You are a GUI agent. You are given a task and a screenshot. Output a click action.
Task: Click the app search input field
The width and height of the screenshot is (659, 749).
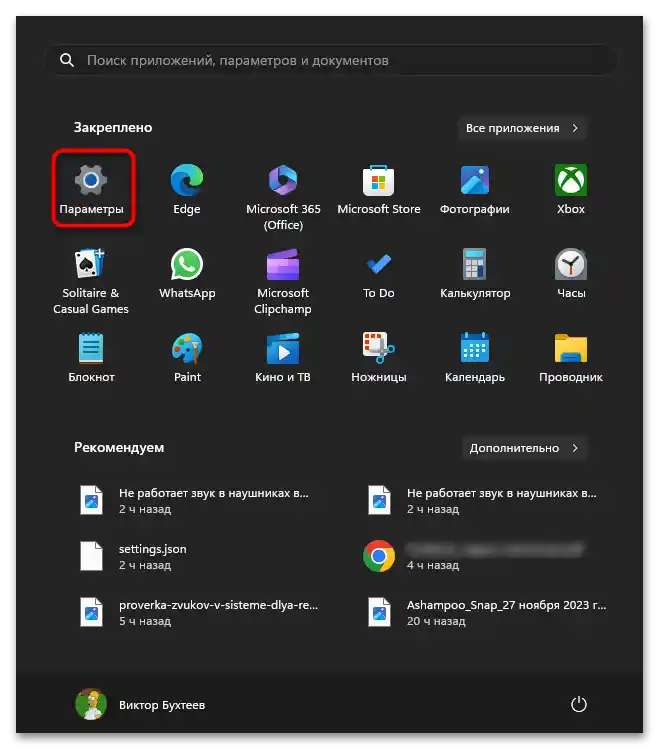point(333,60)
